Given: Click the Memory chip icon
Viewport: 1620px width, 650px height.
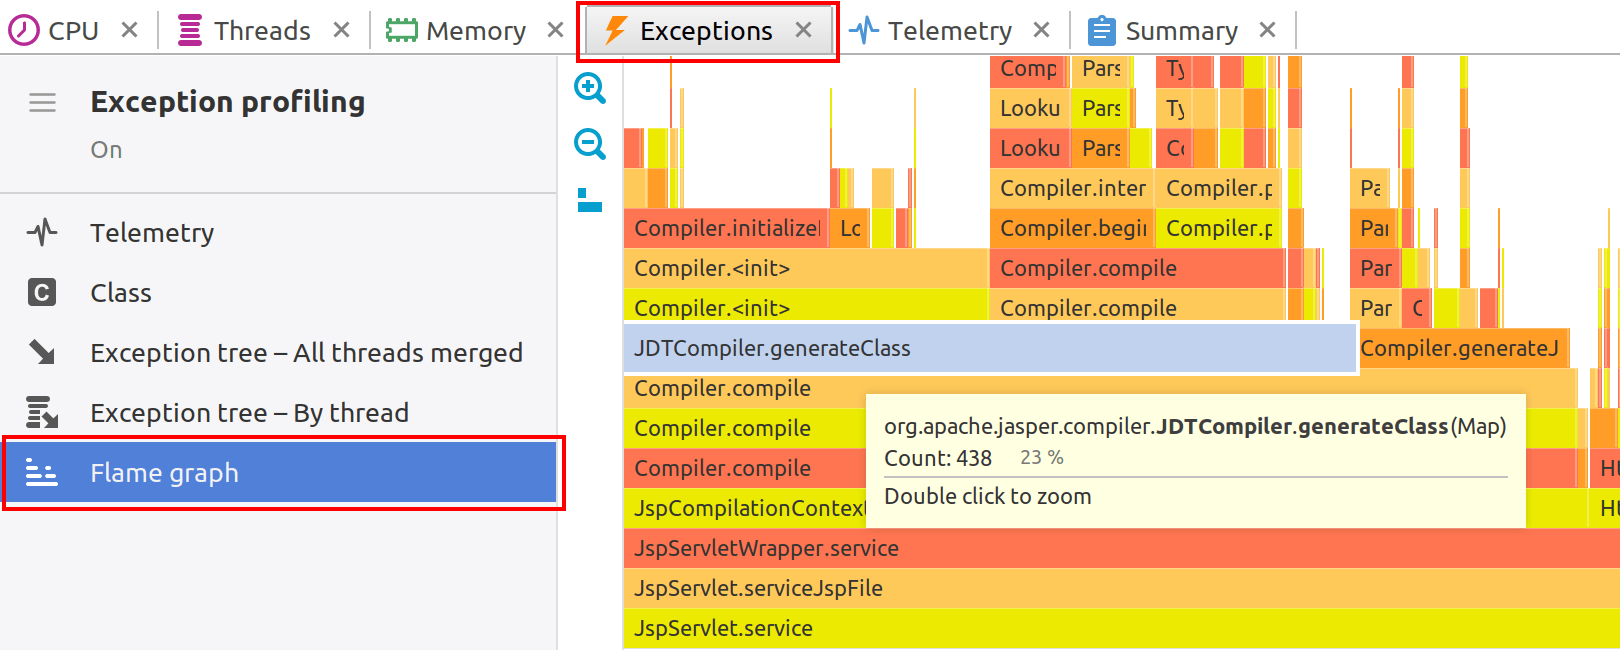Looking at the screenshot, I should click(401, 31).
